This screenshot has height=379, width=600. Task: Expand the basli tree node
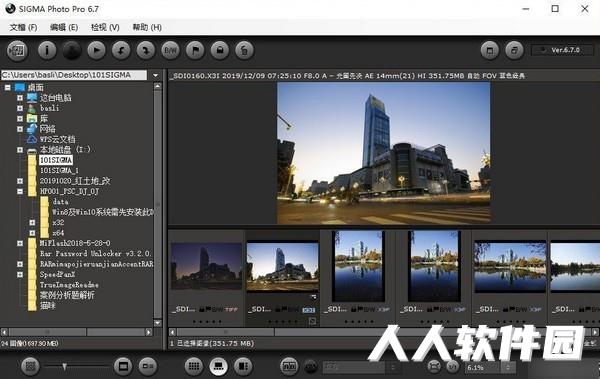point(20,108)
